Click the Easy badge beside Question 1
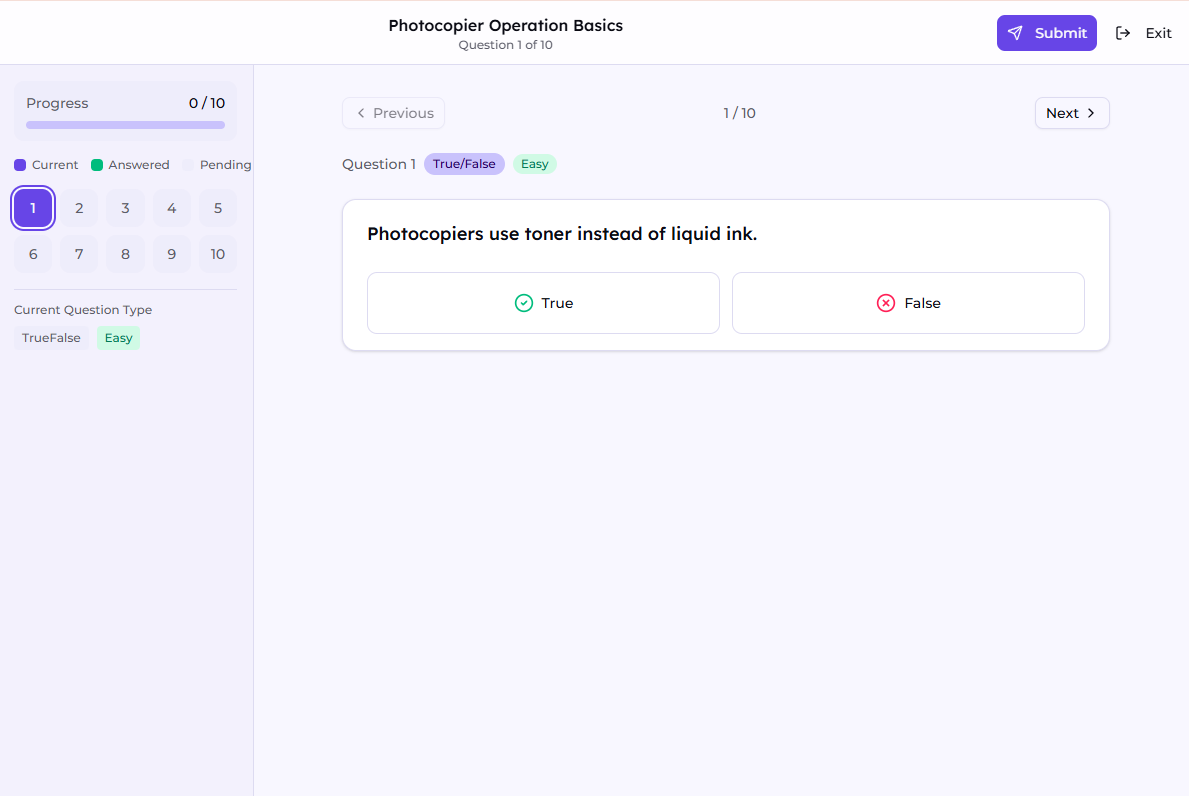Viewport: 1189px width, 796px height. point(535,164)
